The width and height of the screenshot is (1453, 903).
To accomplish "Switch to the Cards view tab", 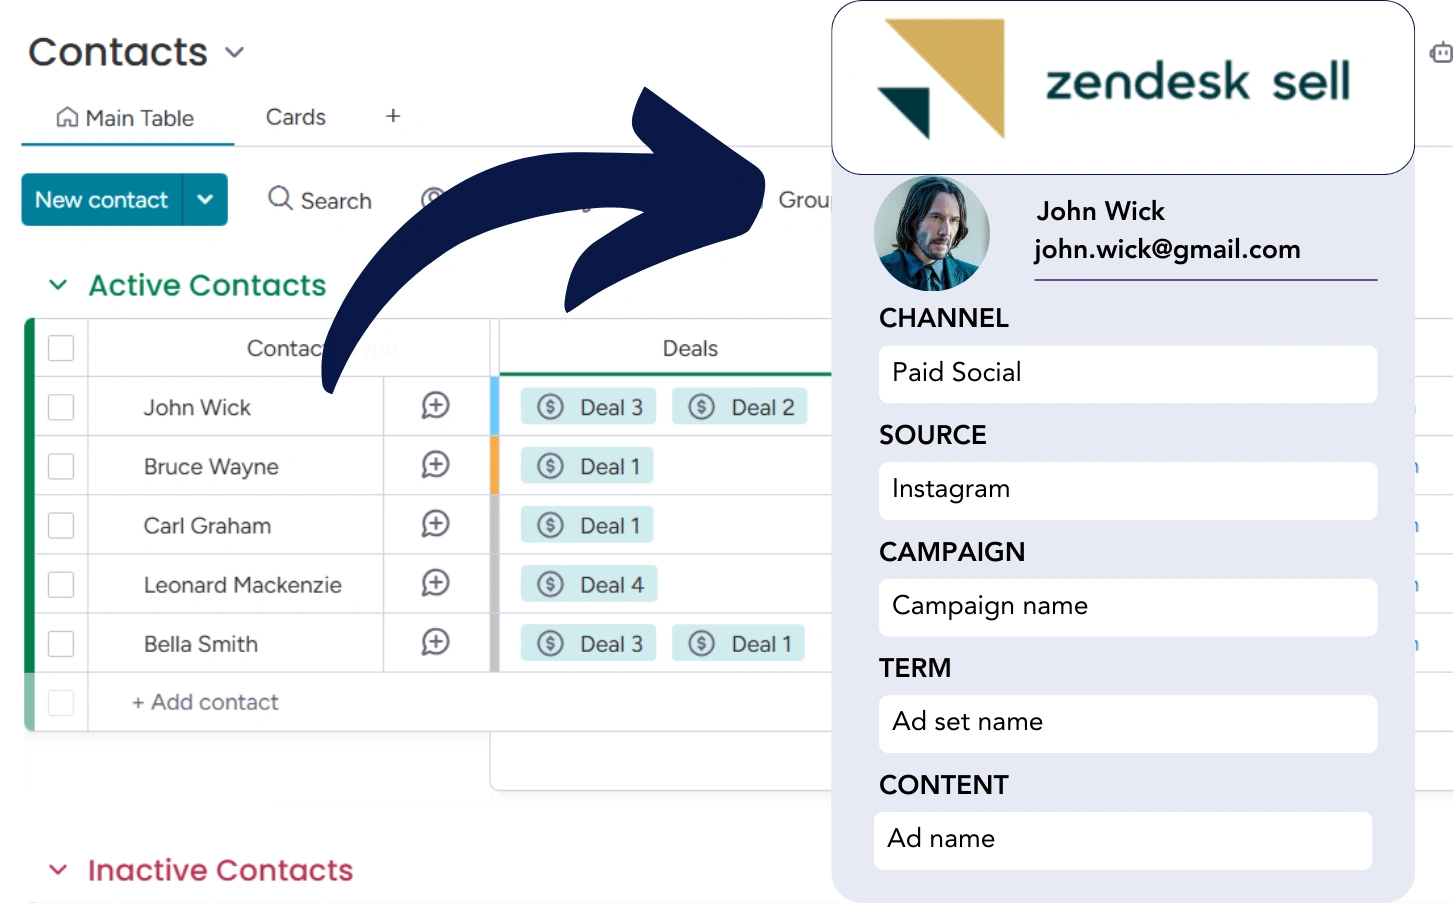I will click(296, 117).
